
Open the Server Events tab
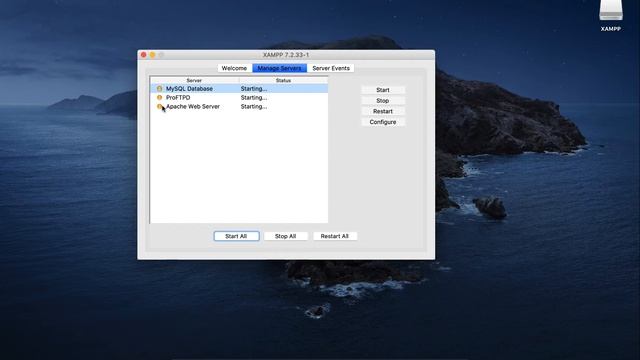click(331, 68)
